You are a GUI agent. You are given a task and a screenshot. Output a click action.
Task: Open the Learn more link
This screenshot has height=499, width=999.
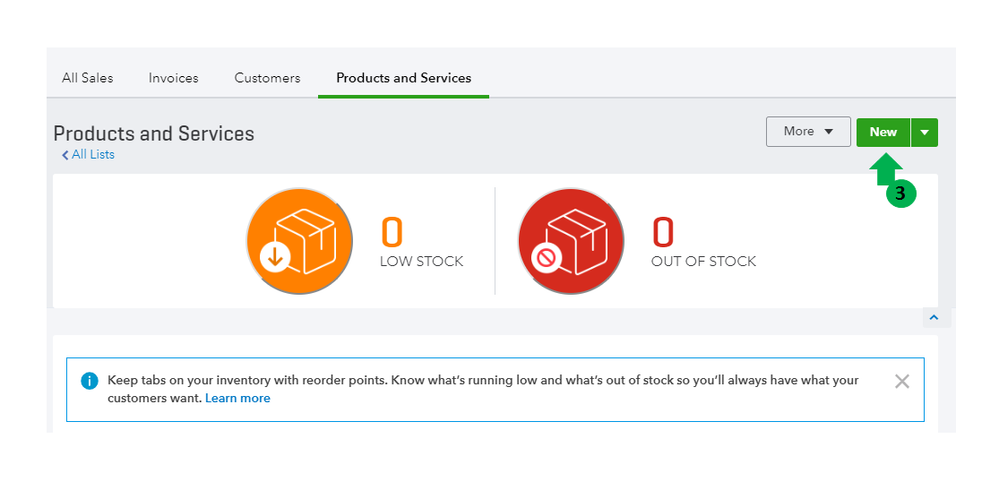238,398
